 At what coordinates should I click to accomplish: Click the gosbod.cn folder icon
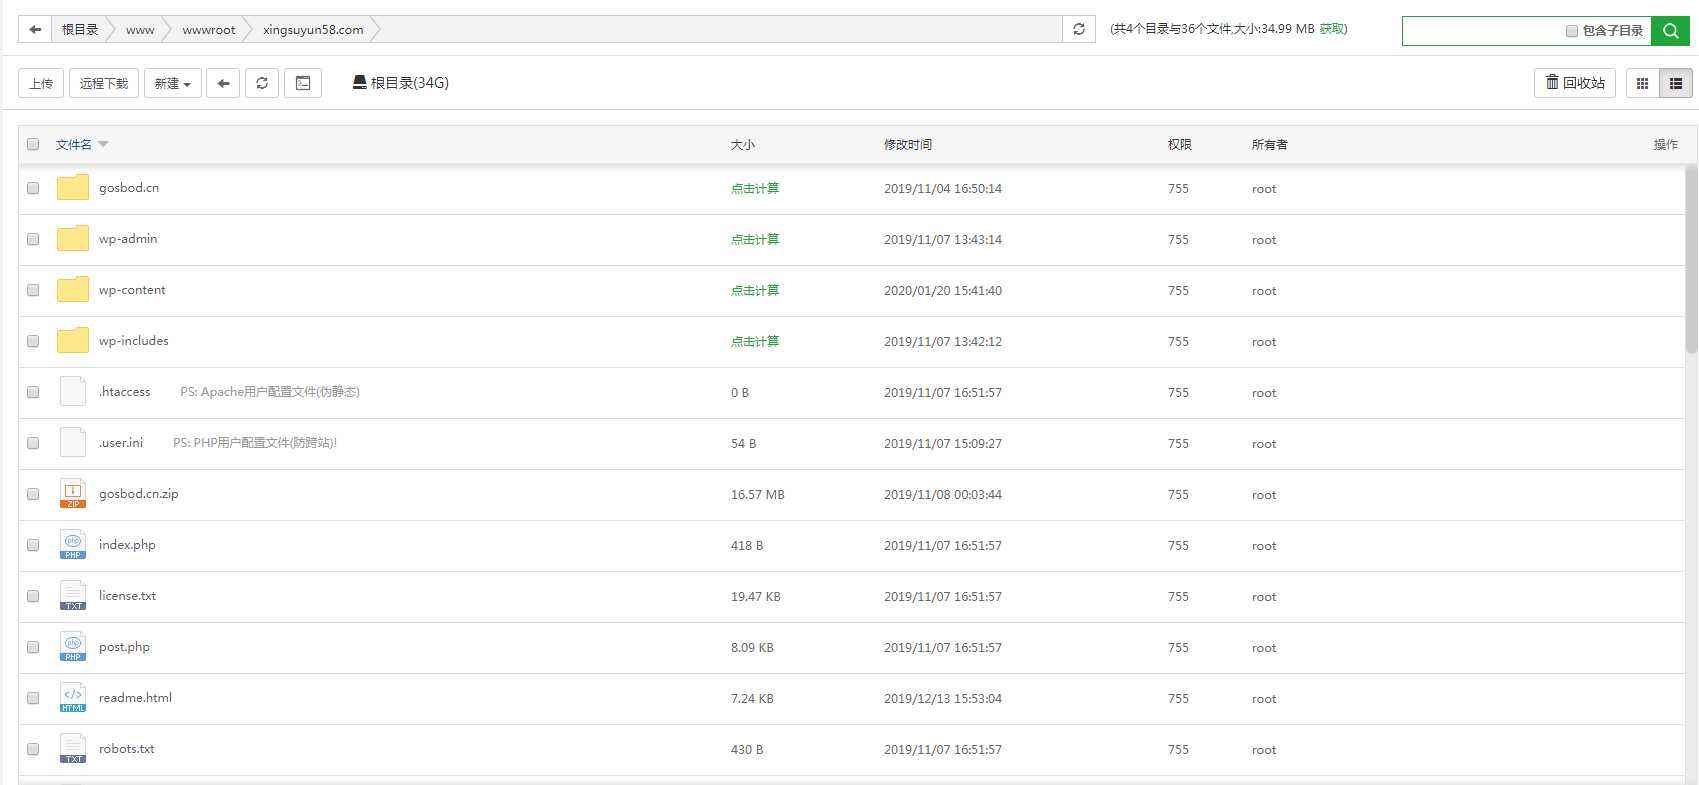click(x=72, y=188)
